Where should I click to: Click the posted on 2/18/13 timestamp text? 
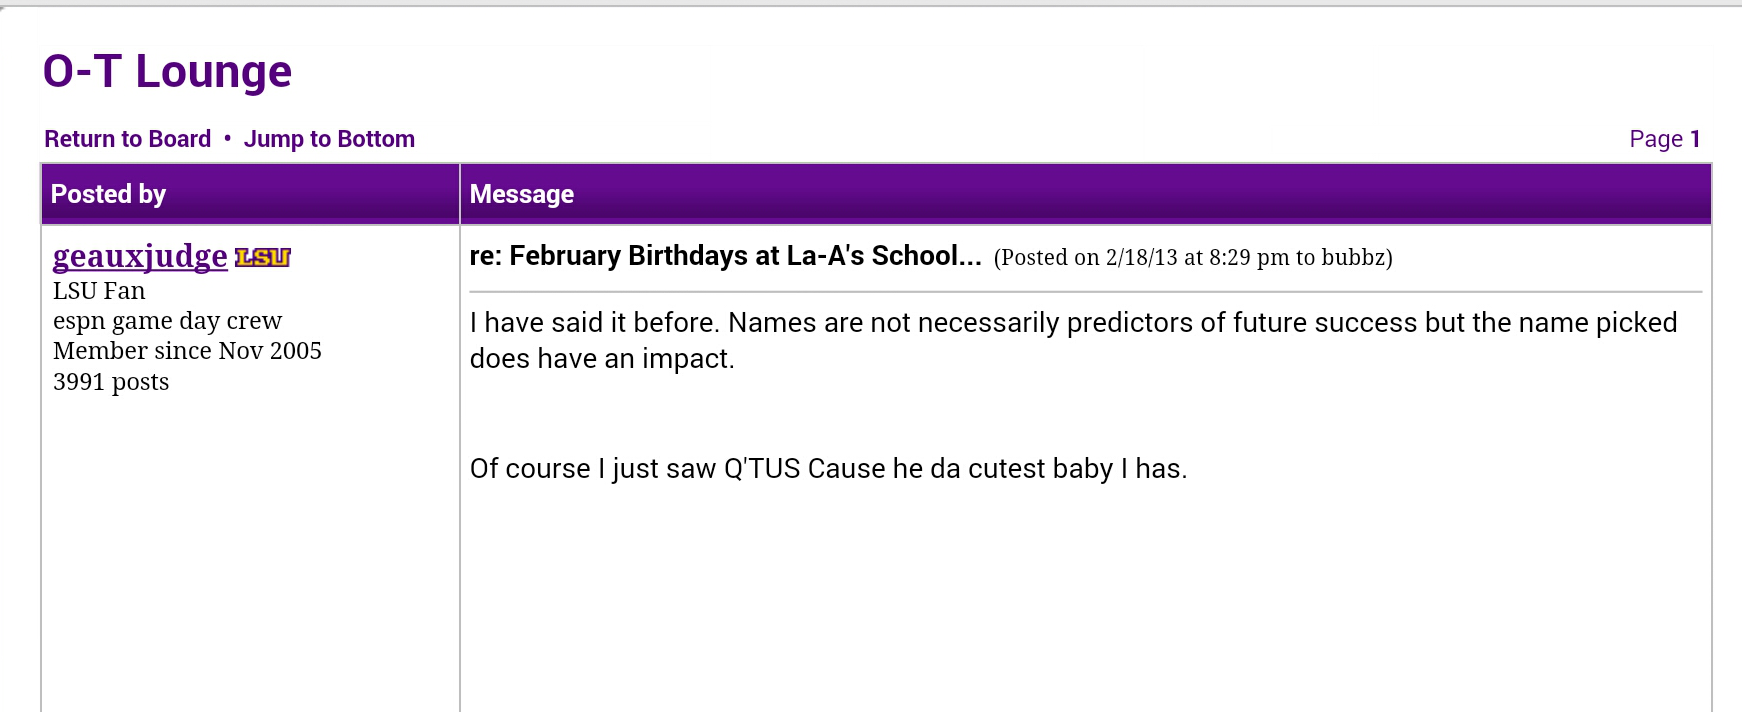[x=1193, y=258]
